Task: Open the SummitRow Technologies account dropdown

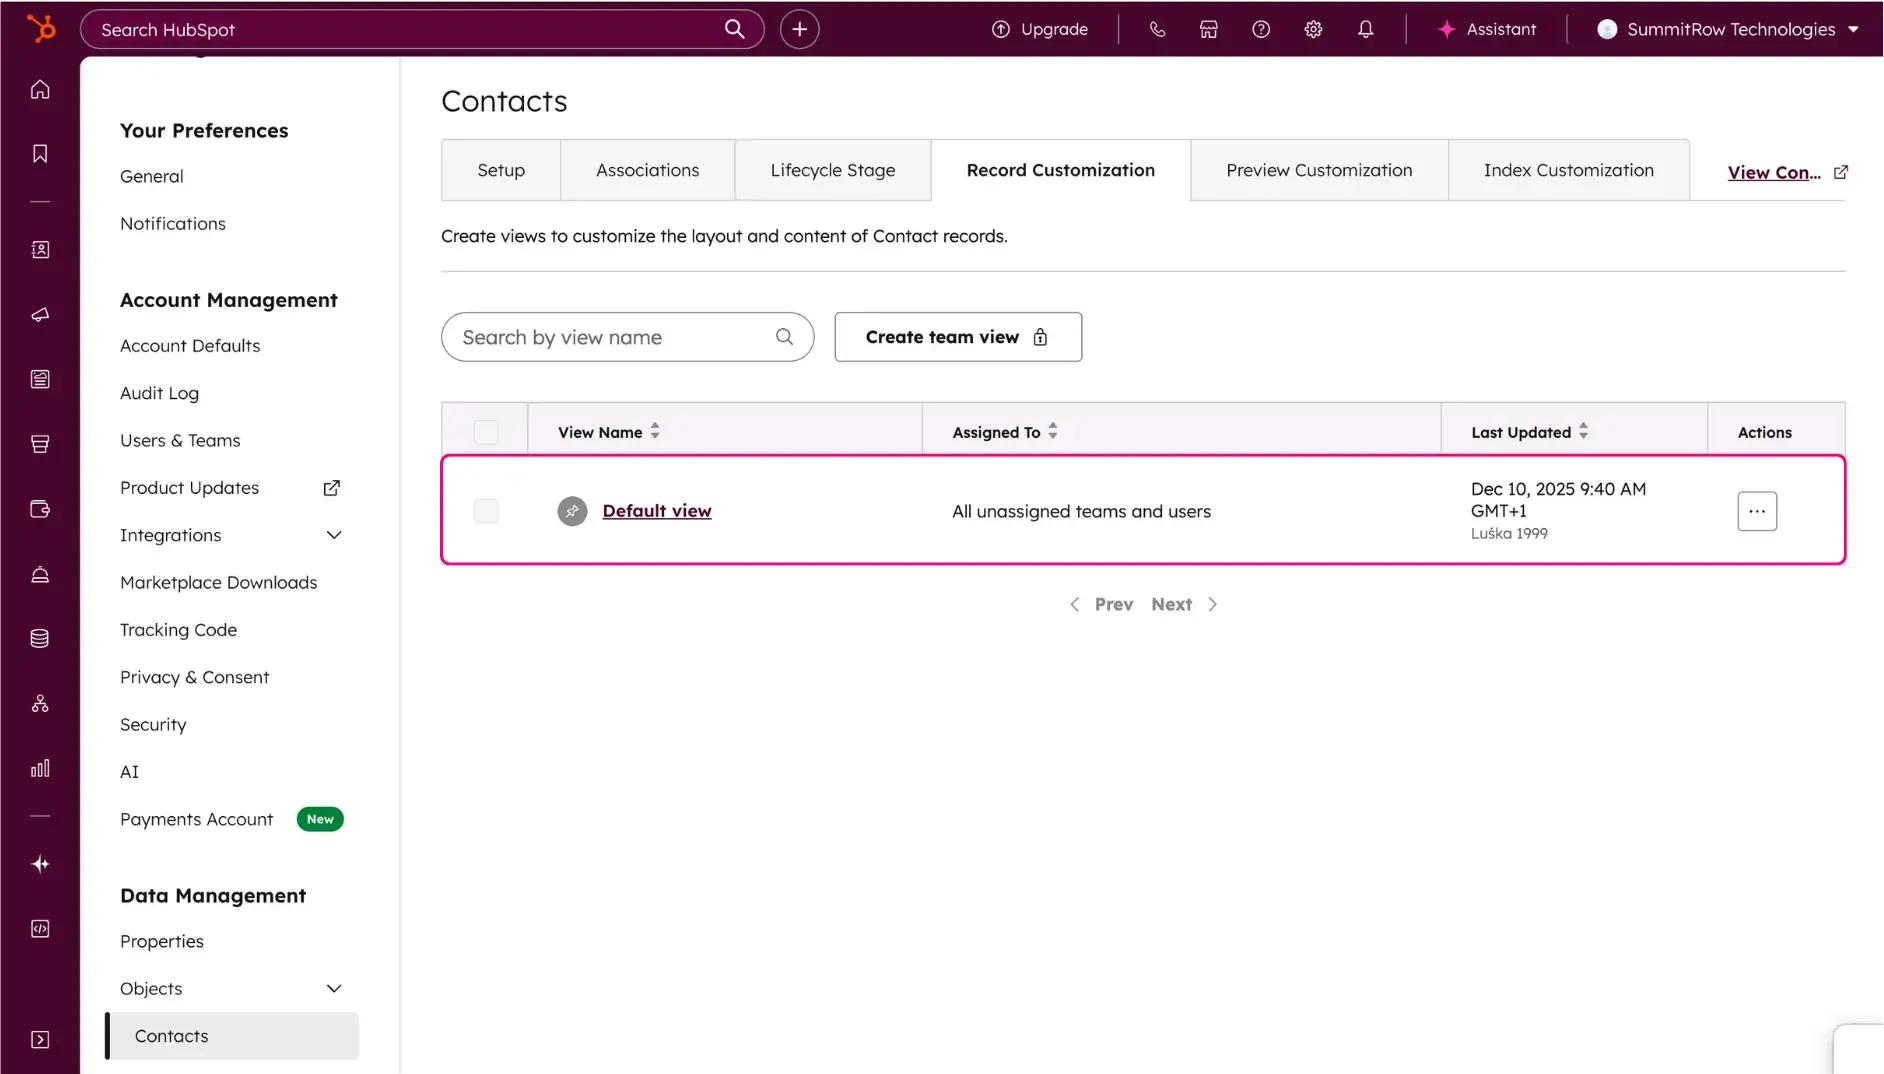Action: [x=1729, y=29]
